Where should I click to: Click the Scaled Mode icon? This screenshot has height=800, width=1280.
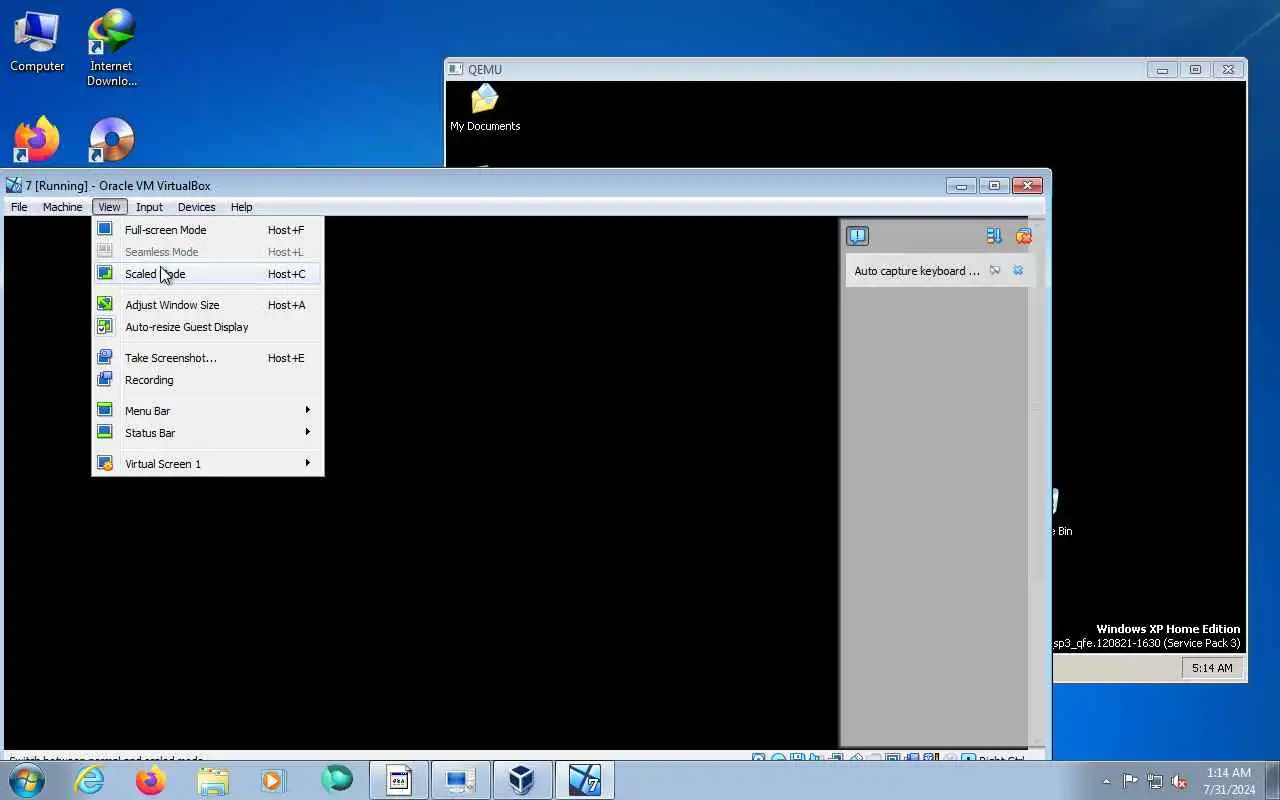coord(104,273)
